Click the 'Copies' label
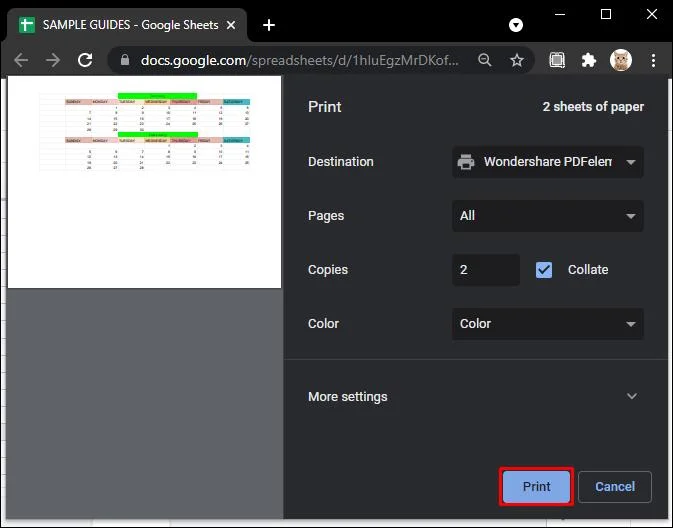The height and width of the screenshot is (528, 673). (328, 270)
